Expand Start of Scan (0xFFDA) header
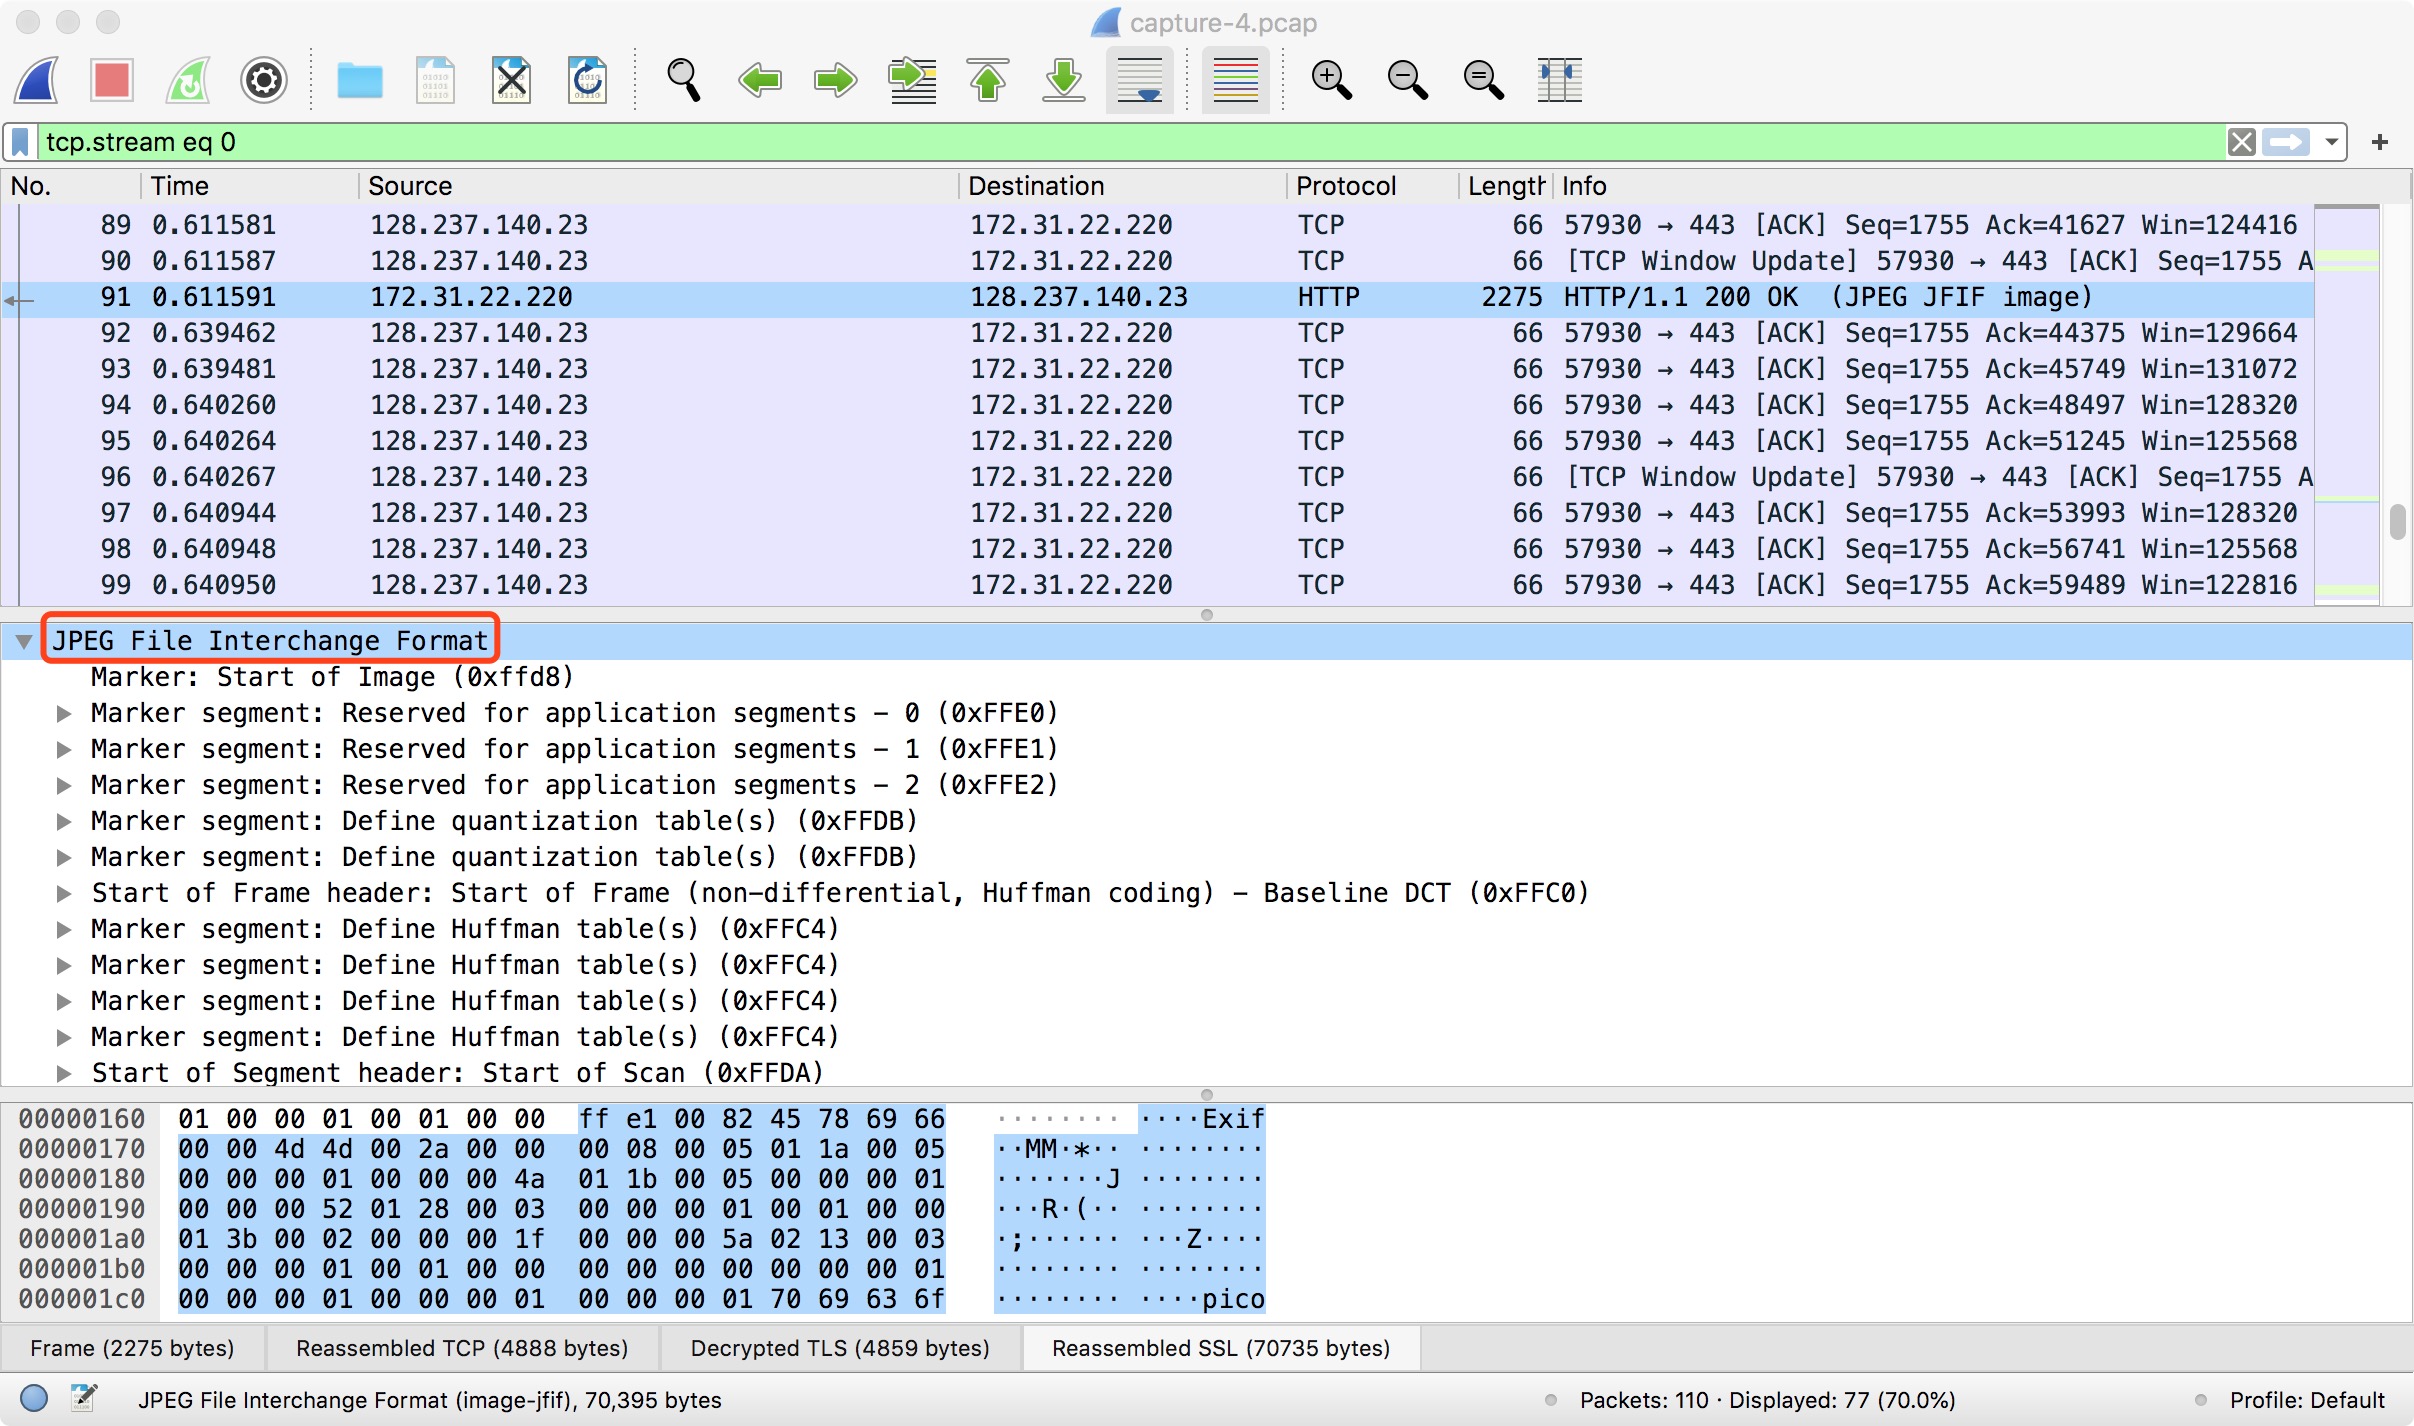The image size is (2414, 1426). coord(64,1073)
